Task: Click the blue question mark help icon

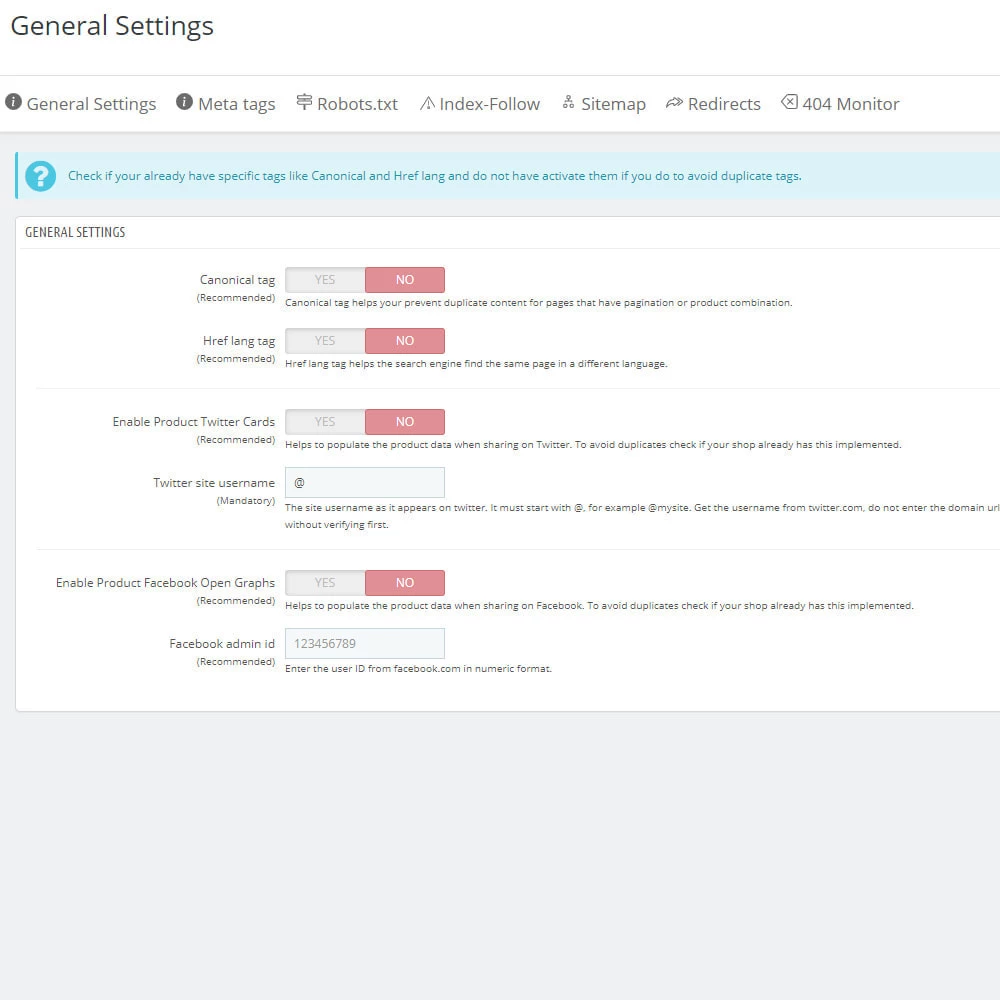Action: click(x=40, y=176)
